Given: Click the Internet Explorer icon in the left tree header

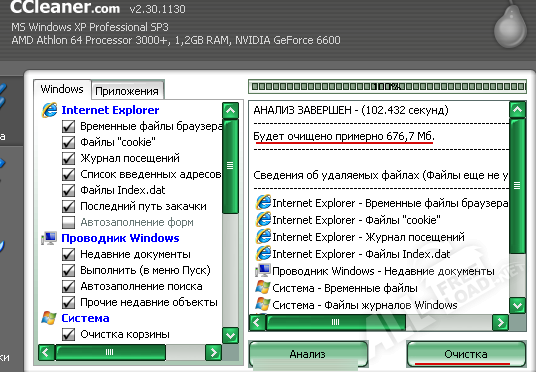Looking at the screenshot, I should pos(49,110).
